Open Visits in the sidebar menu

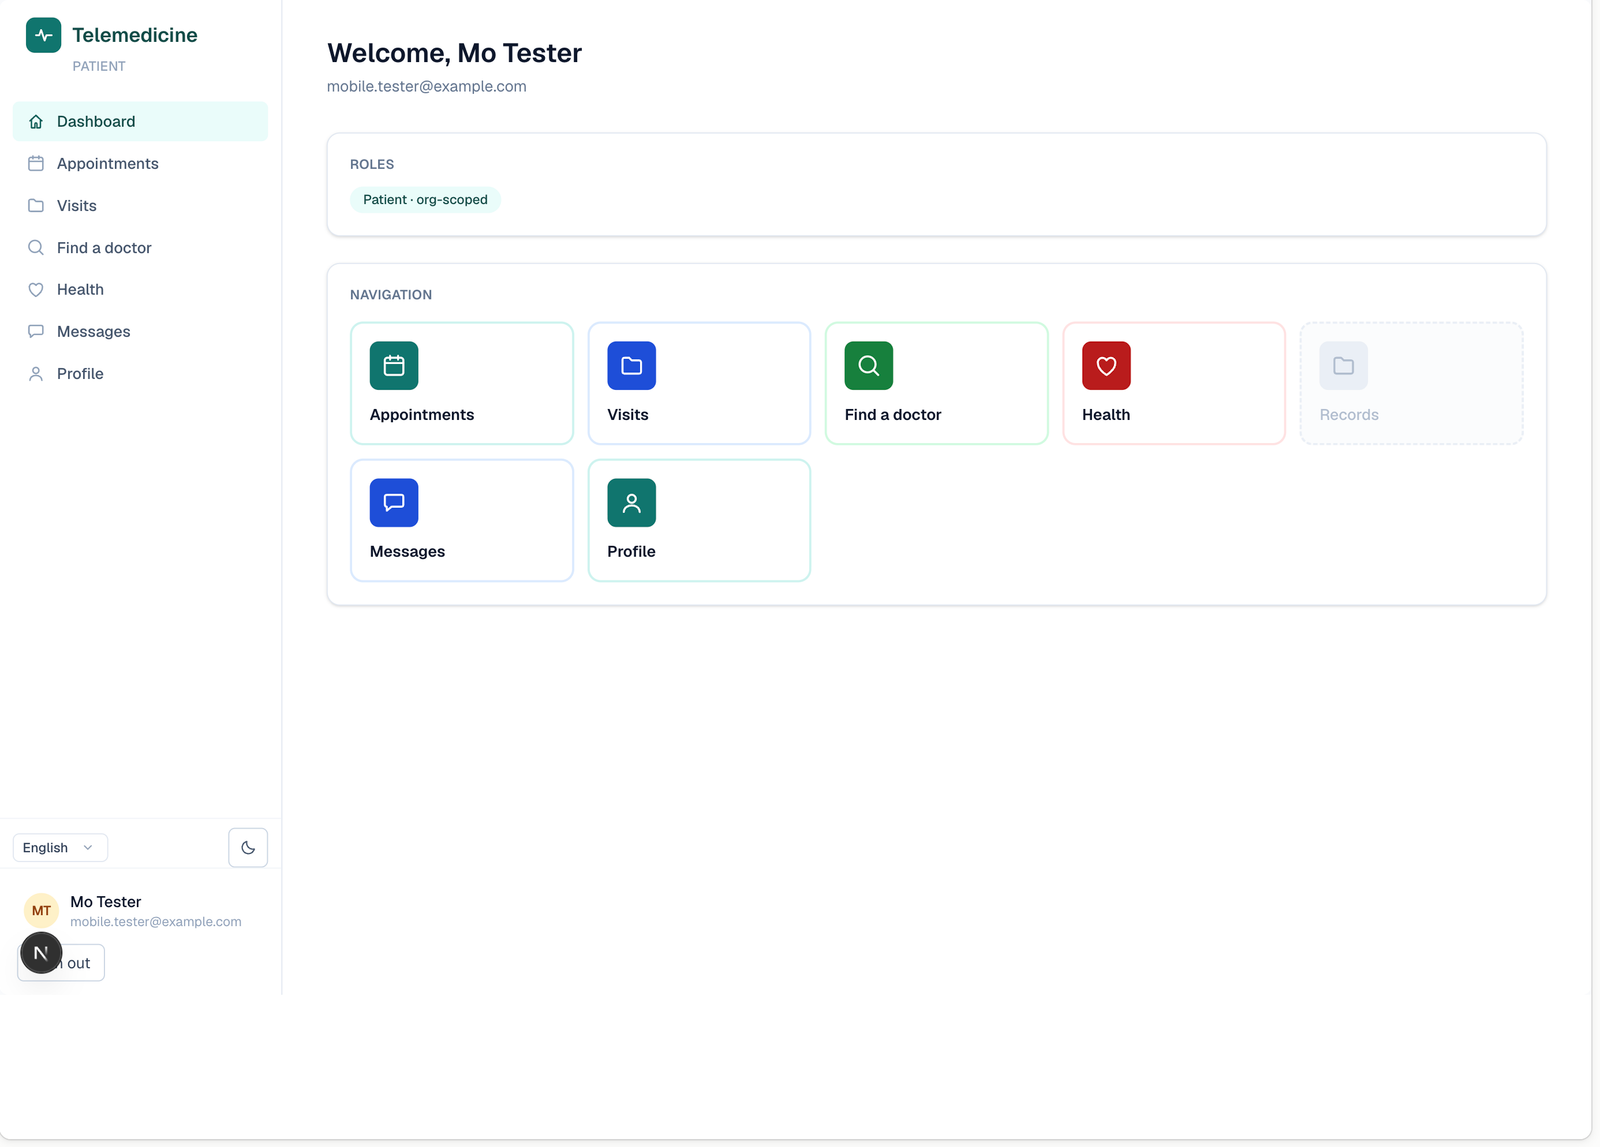click(140, 206)
